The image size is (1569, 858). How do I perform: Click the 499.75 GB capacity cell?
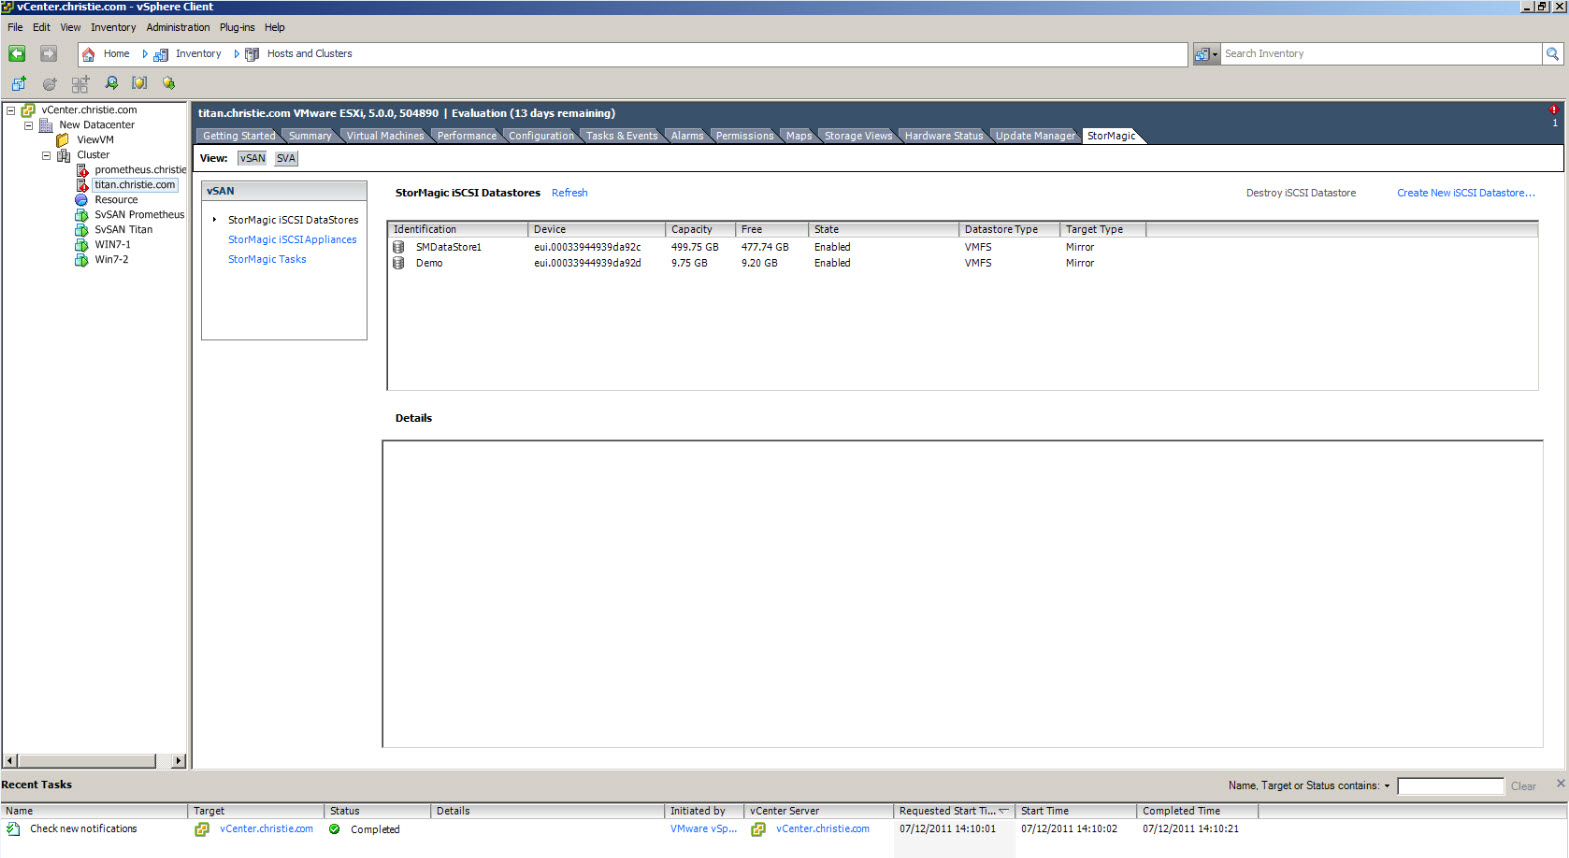695,247
